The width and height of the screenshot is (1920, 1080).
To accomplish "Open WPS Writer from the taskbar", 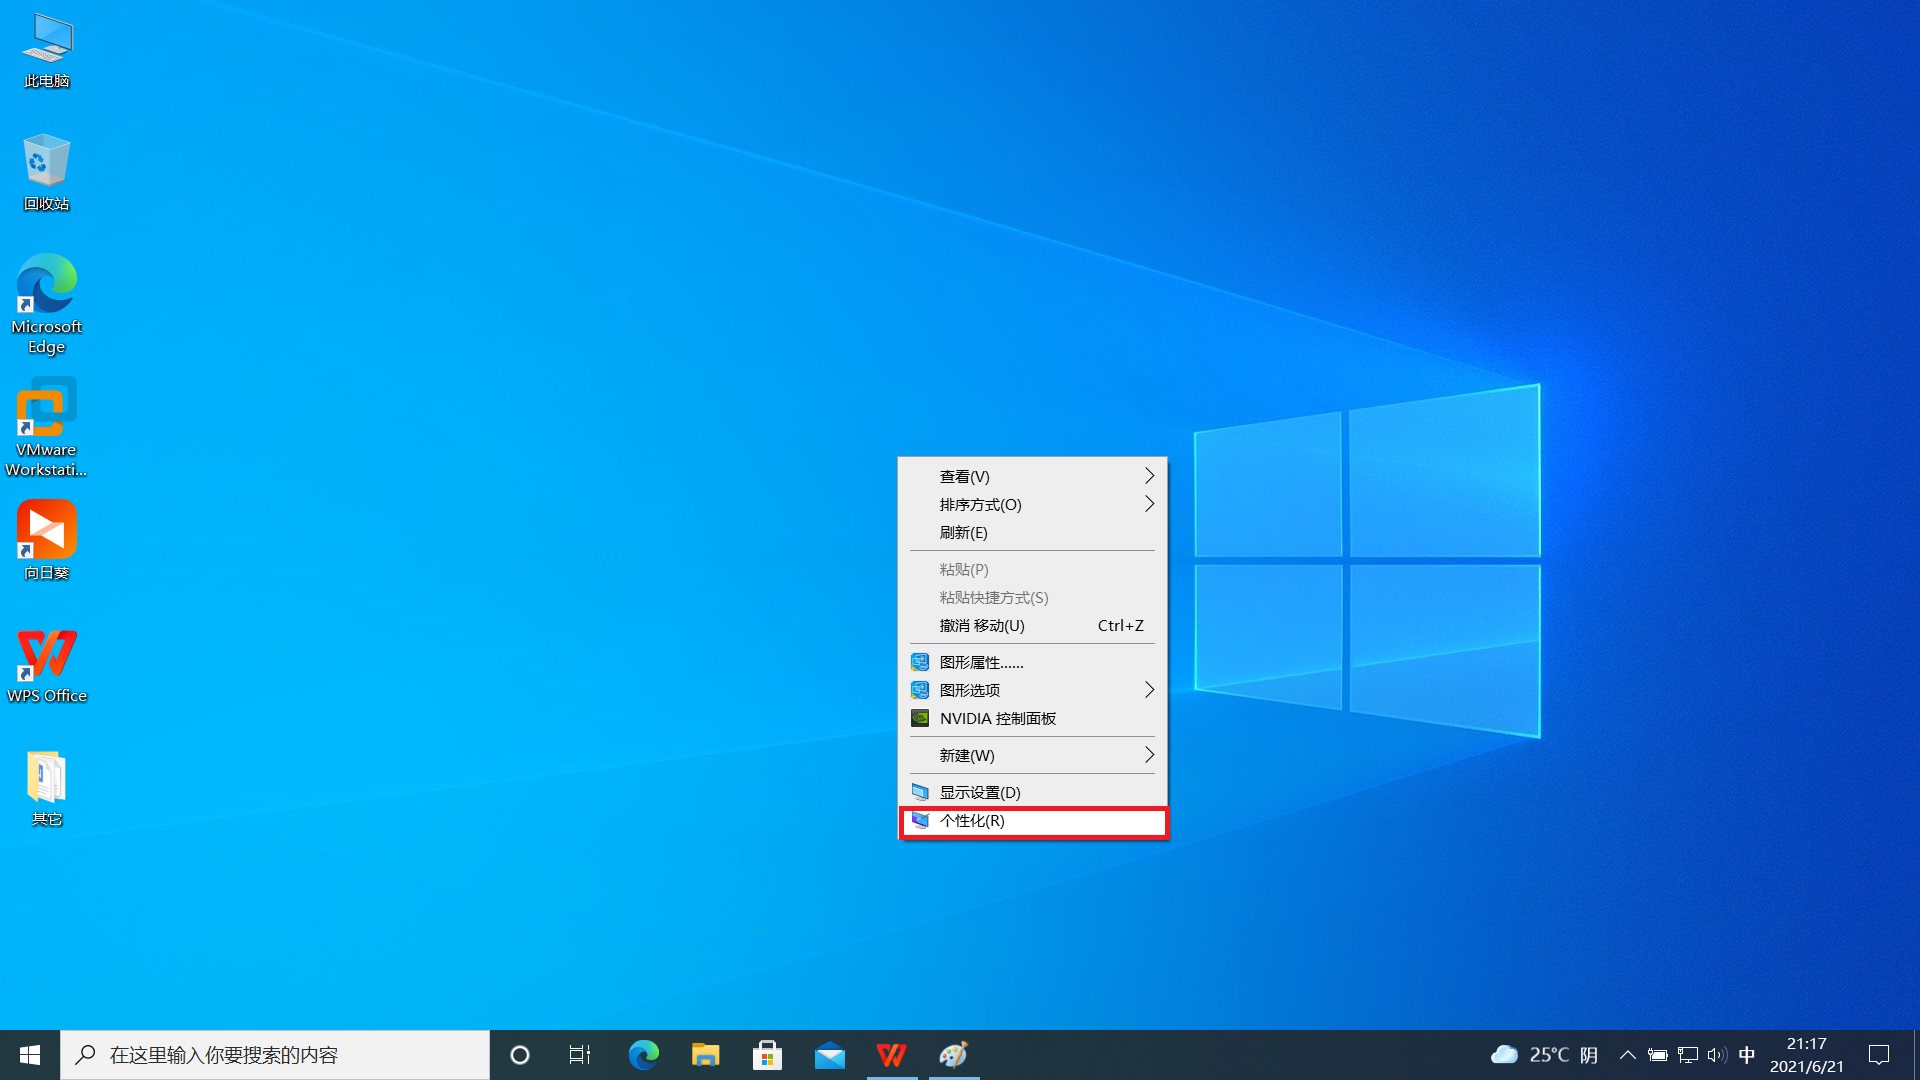I will point(891,1054).
